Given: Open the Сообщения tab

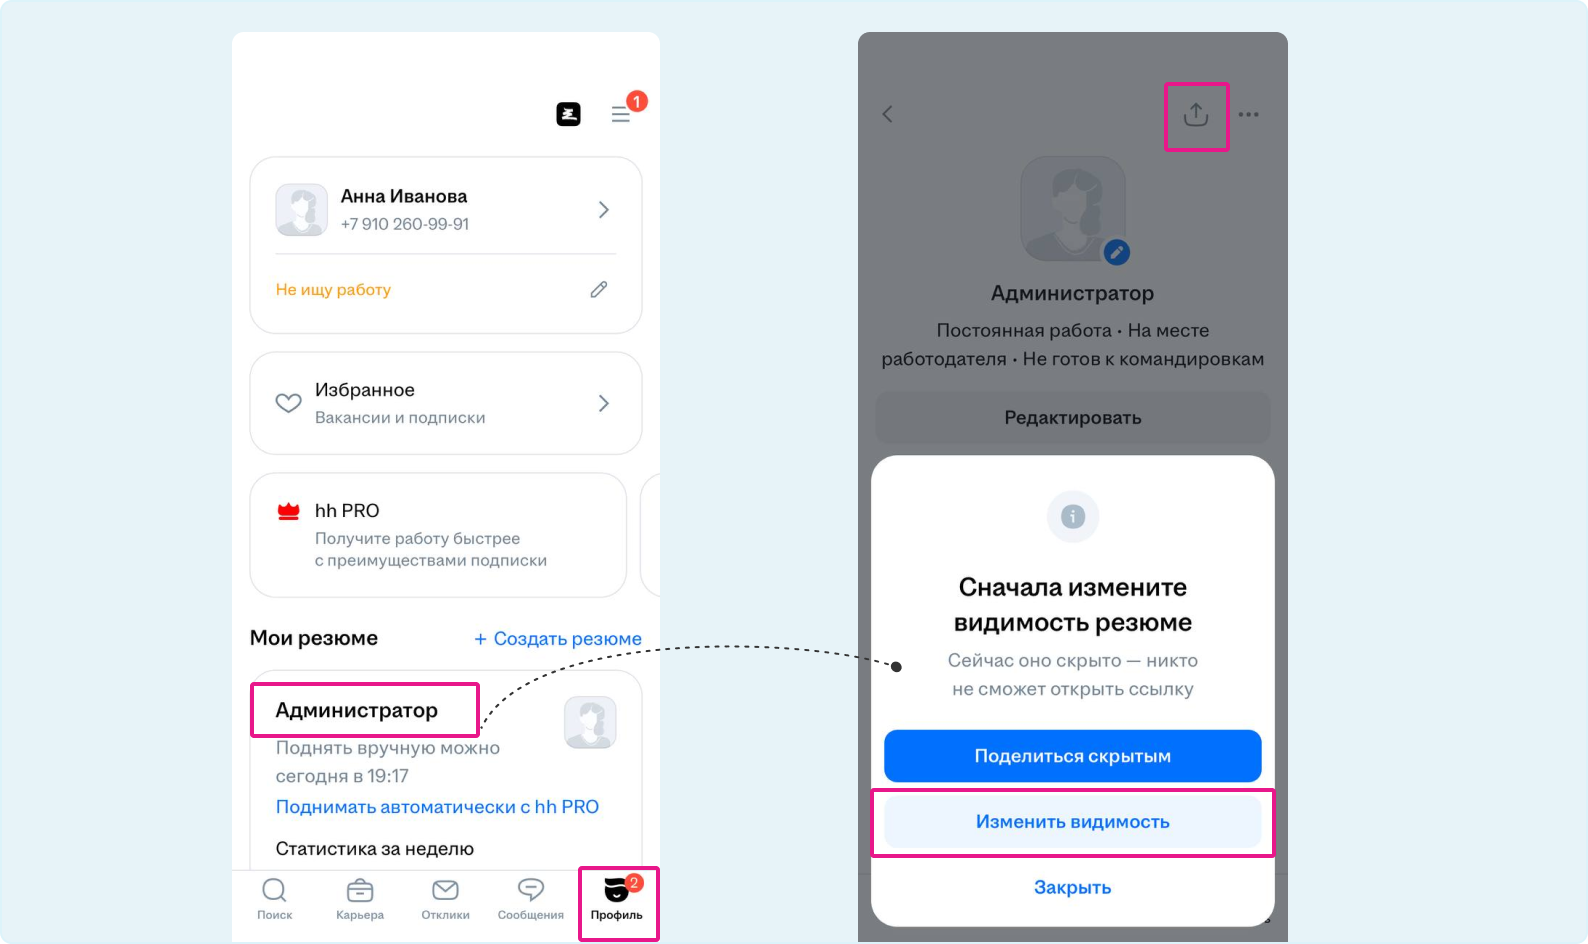Looking at the screenshot, I should point(531,898).
